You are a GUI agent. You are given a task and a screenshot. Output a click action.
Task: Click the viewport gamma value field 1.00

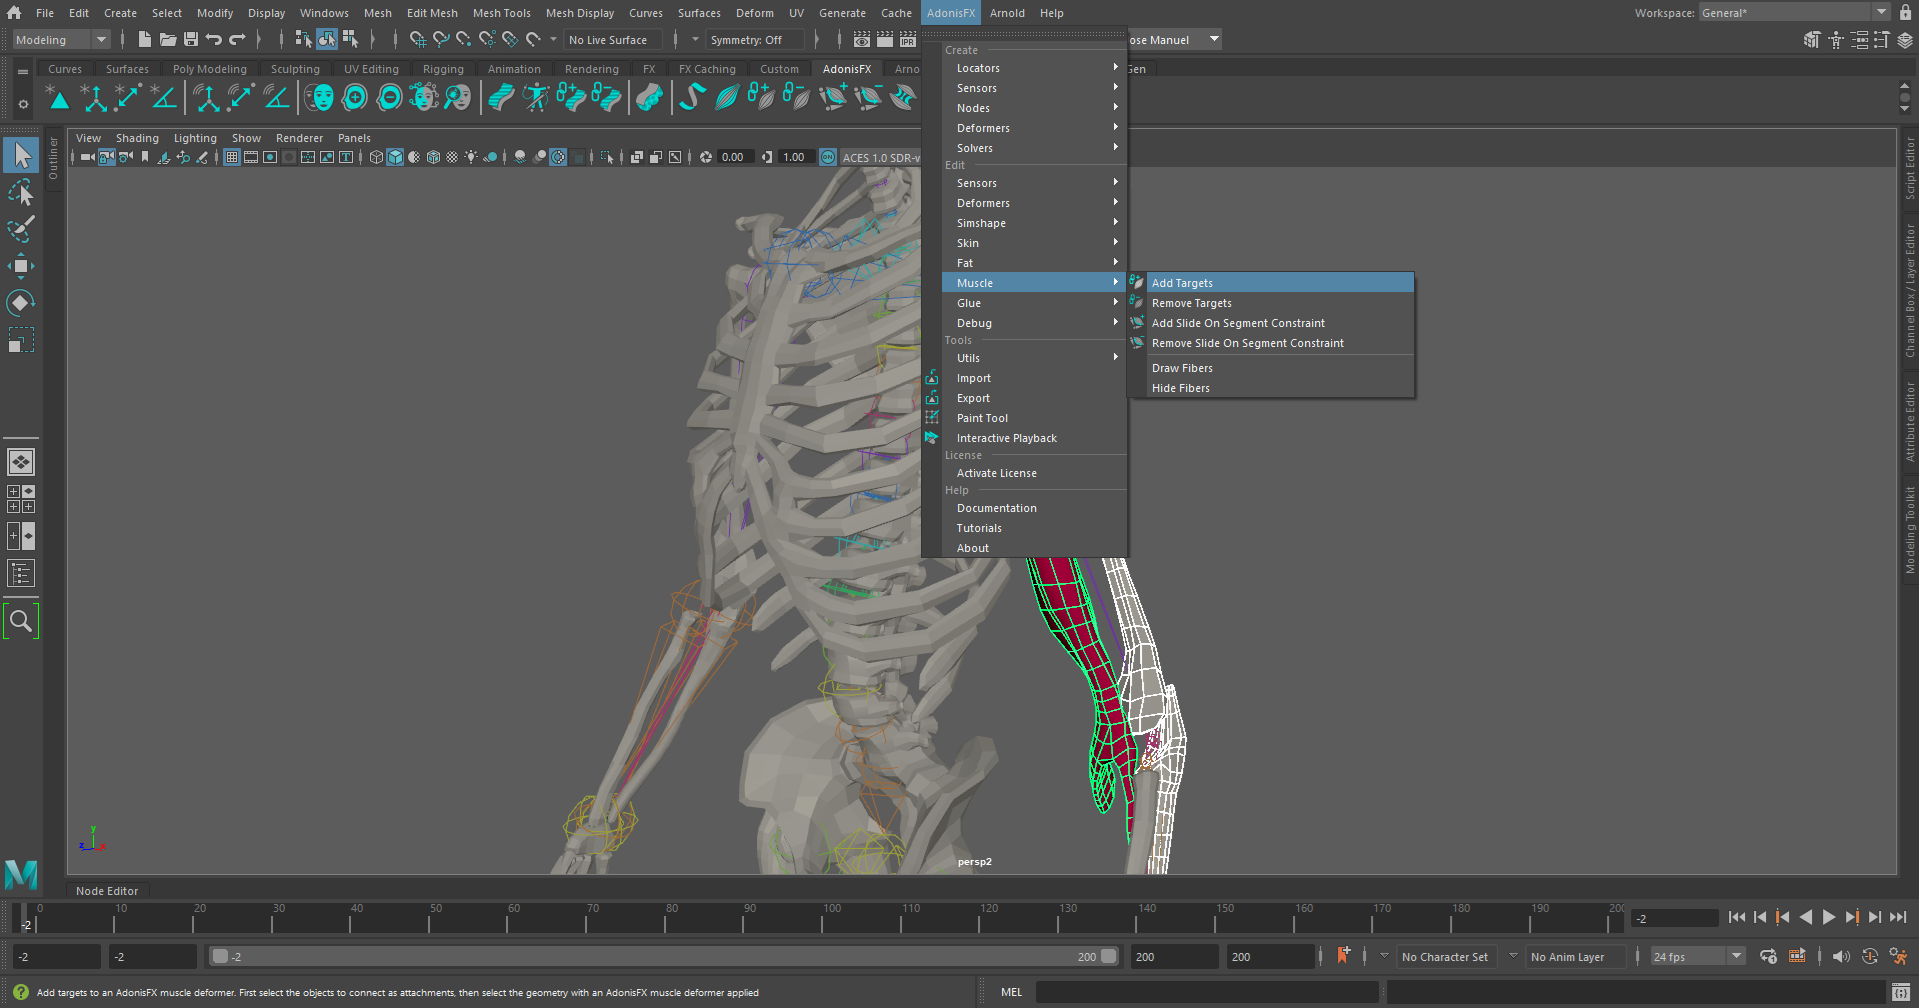point(796,157)
